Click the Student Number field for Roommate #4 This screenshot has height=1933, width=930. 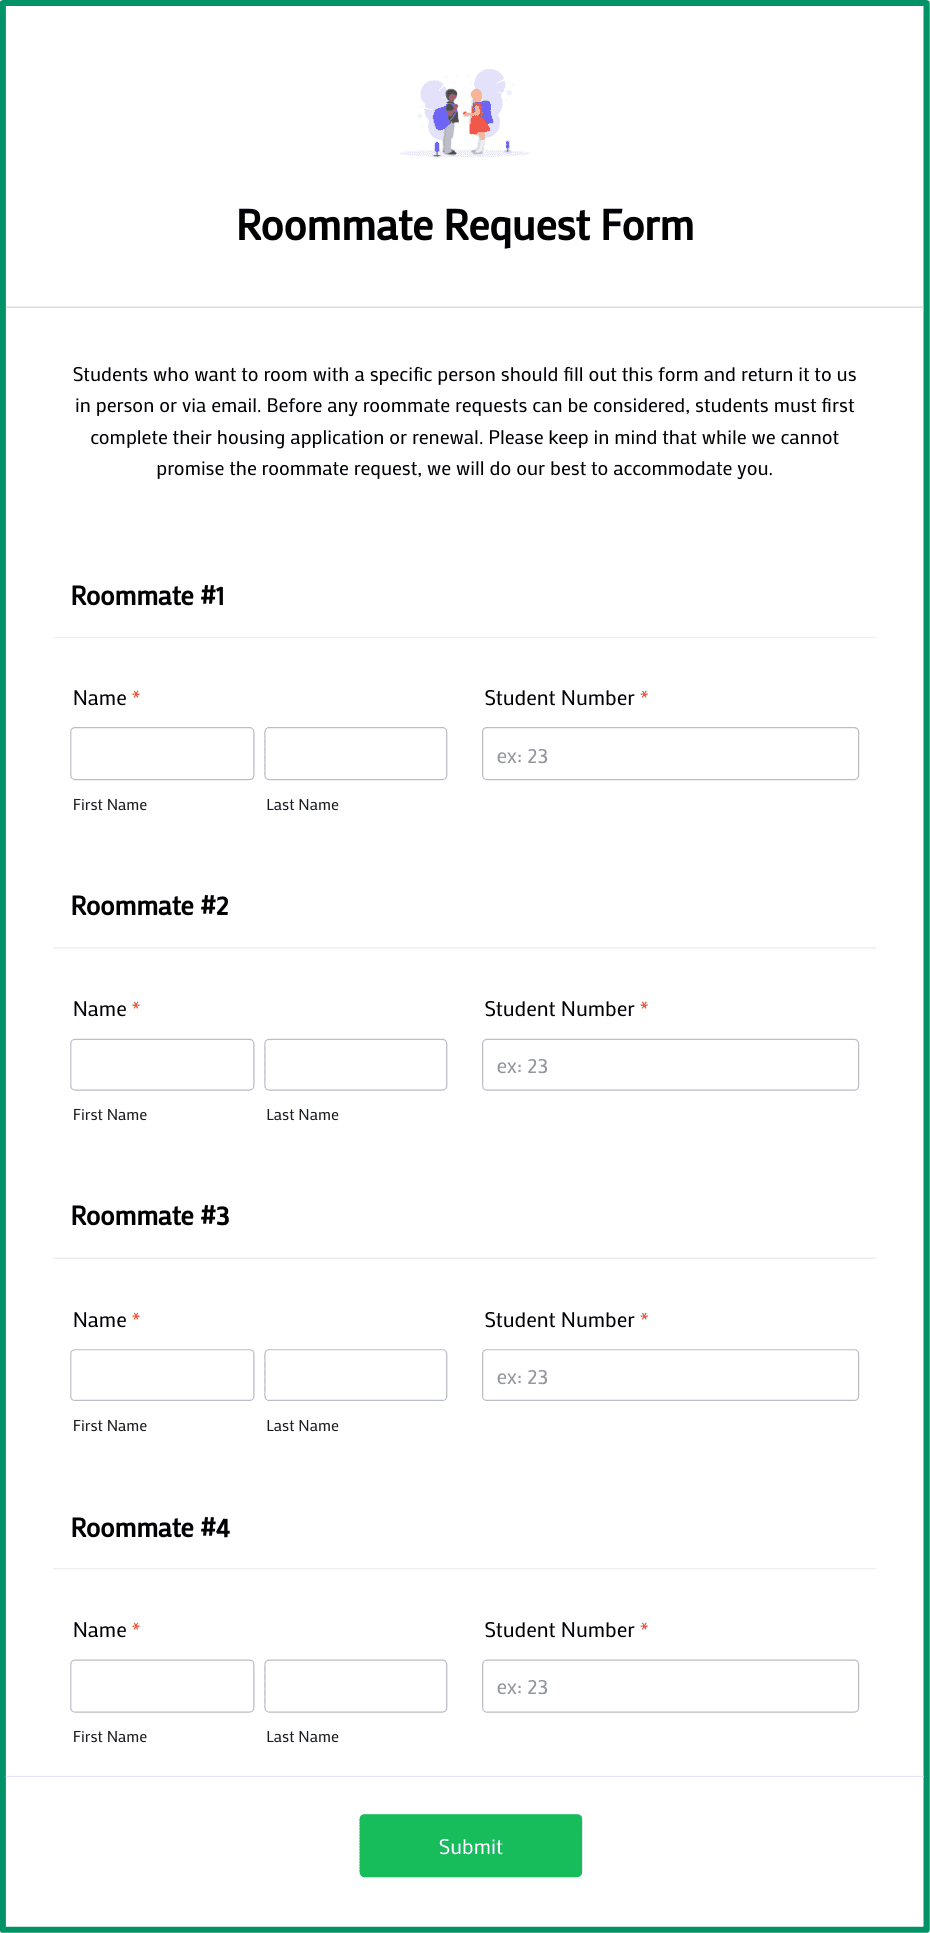(669, 1685)
